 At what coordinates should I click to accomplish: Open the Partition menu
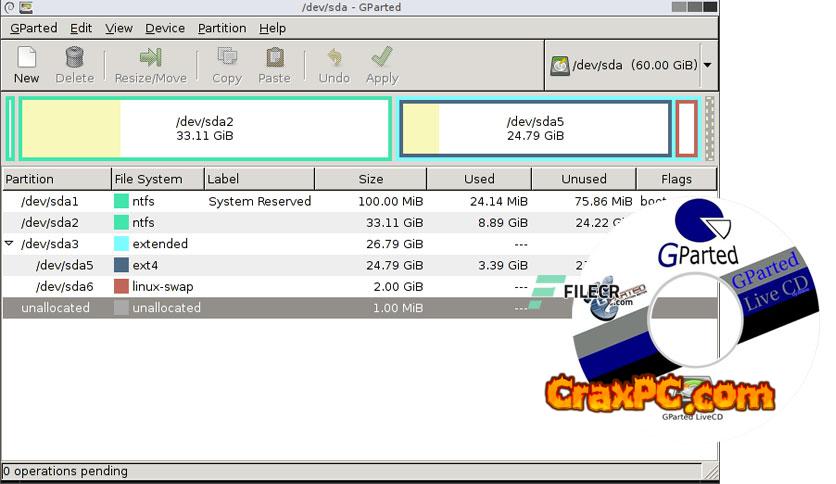coord(222,28)
